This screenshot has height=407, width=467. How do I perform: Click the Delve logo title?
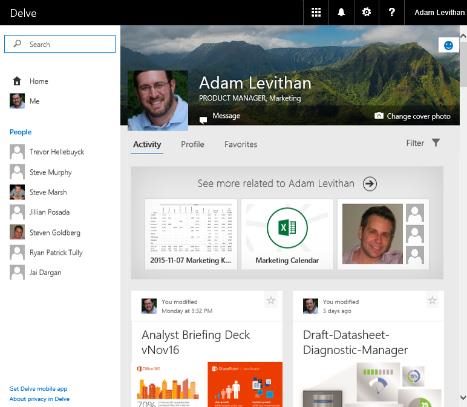23,13
